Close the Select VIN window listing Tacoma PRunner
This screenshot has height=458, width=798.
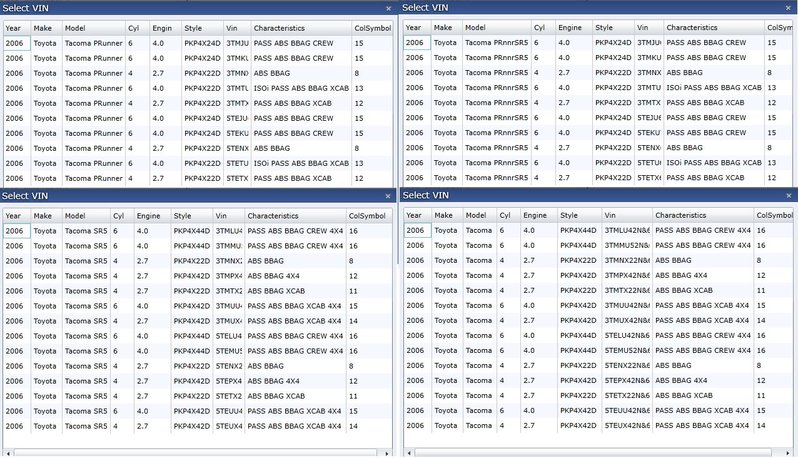click(388, 9)
